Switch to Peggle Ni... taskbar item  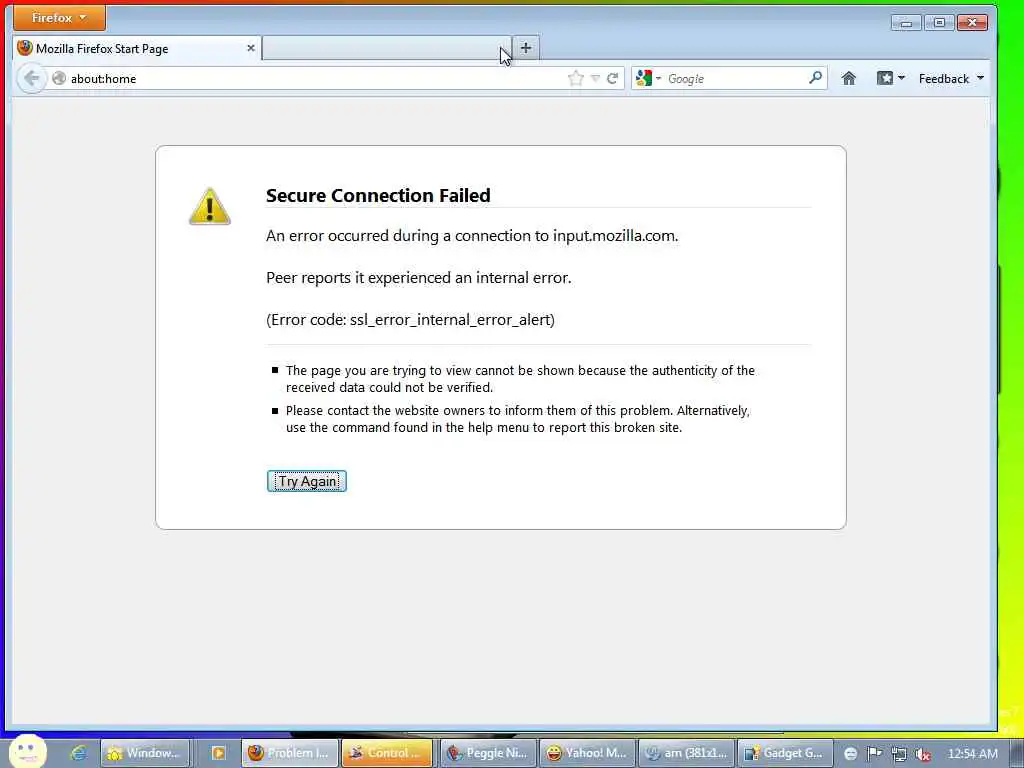tap(488, 753)
